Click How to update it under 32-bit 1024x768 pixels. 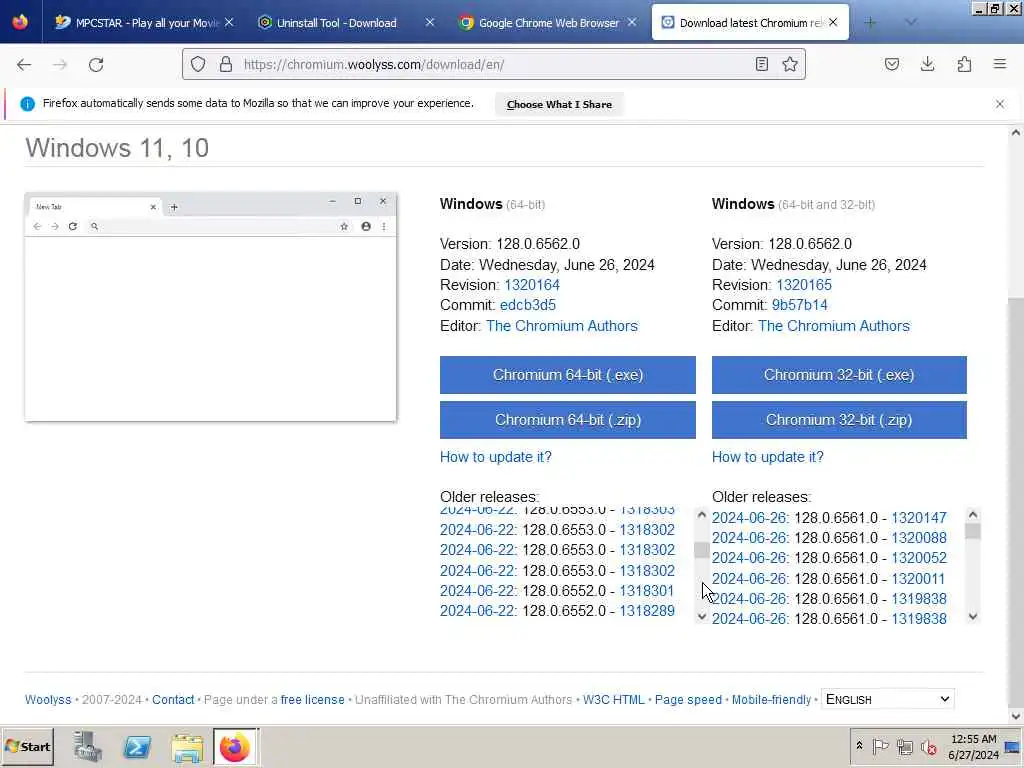click(x=767, y=457)
